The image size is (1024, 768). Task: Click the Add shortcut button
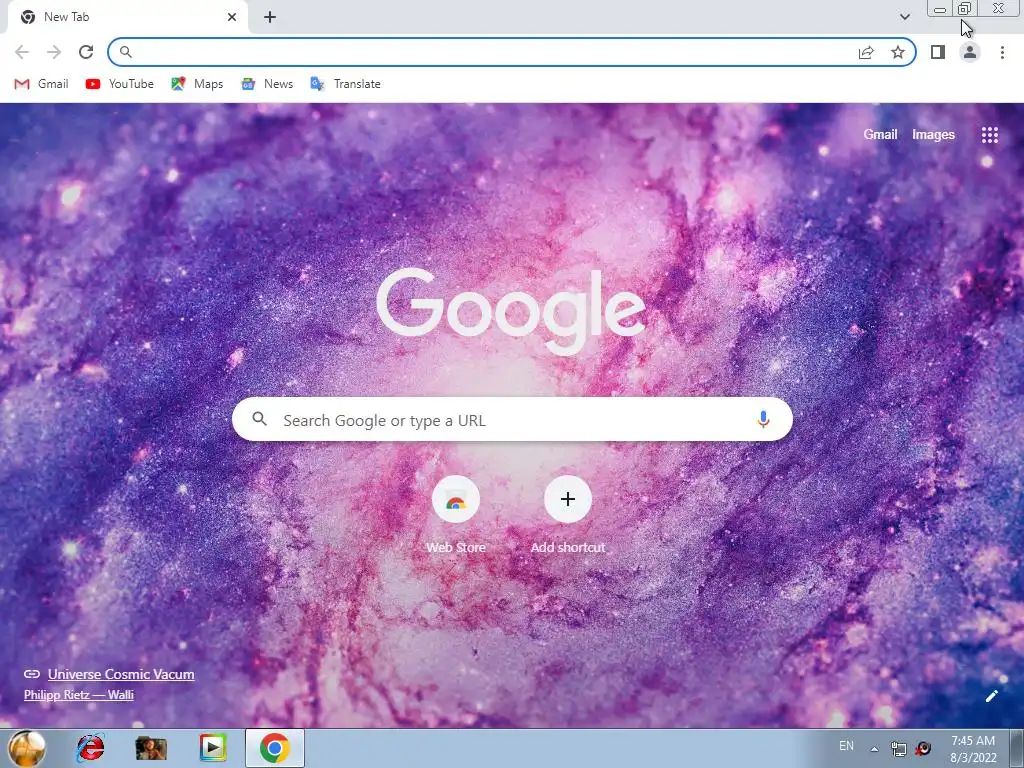[568, 516]
